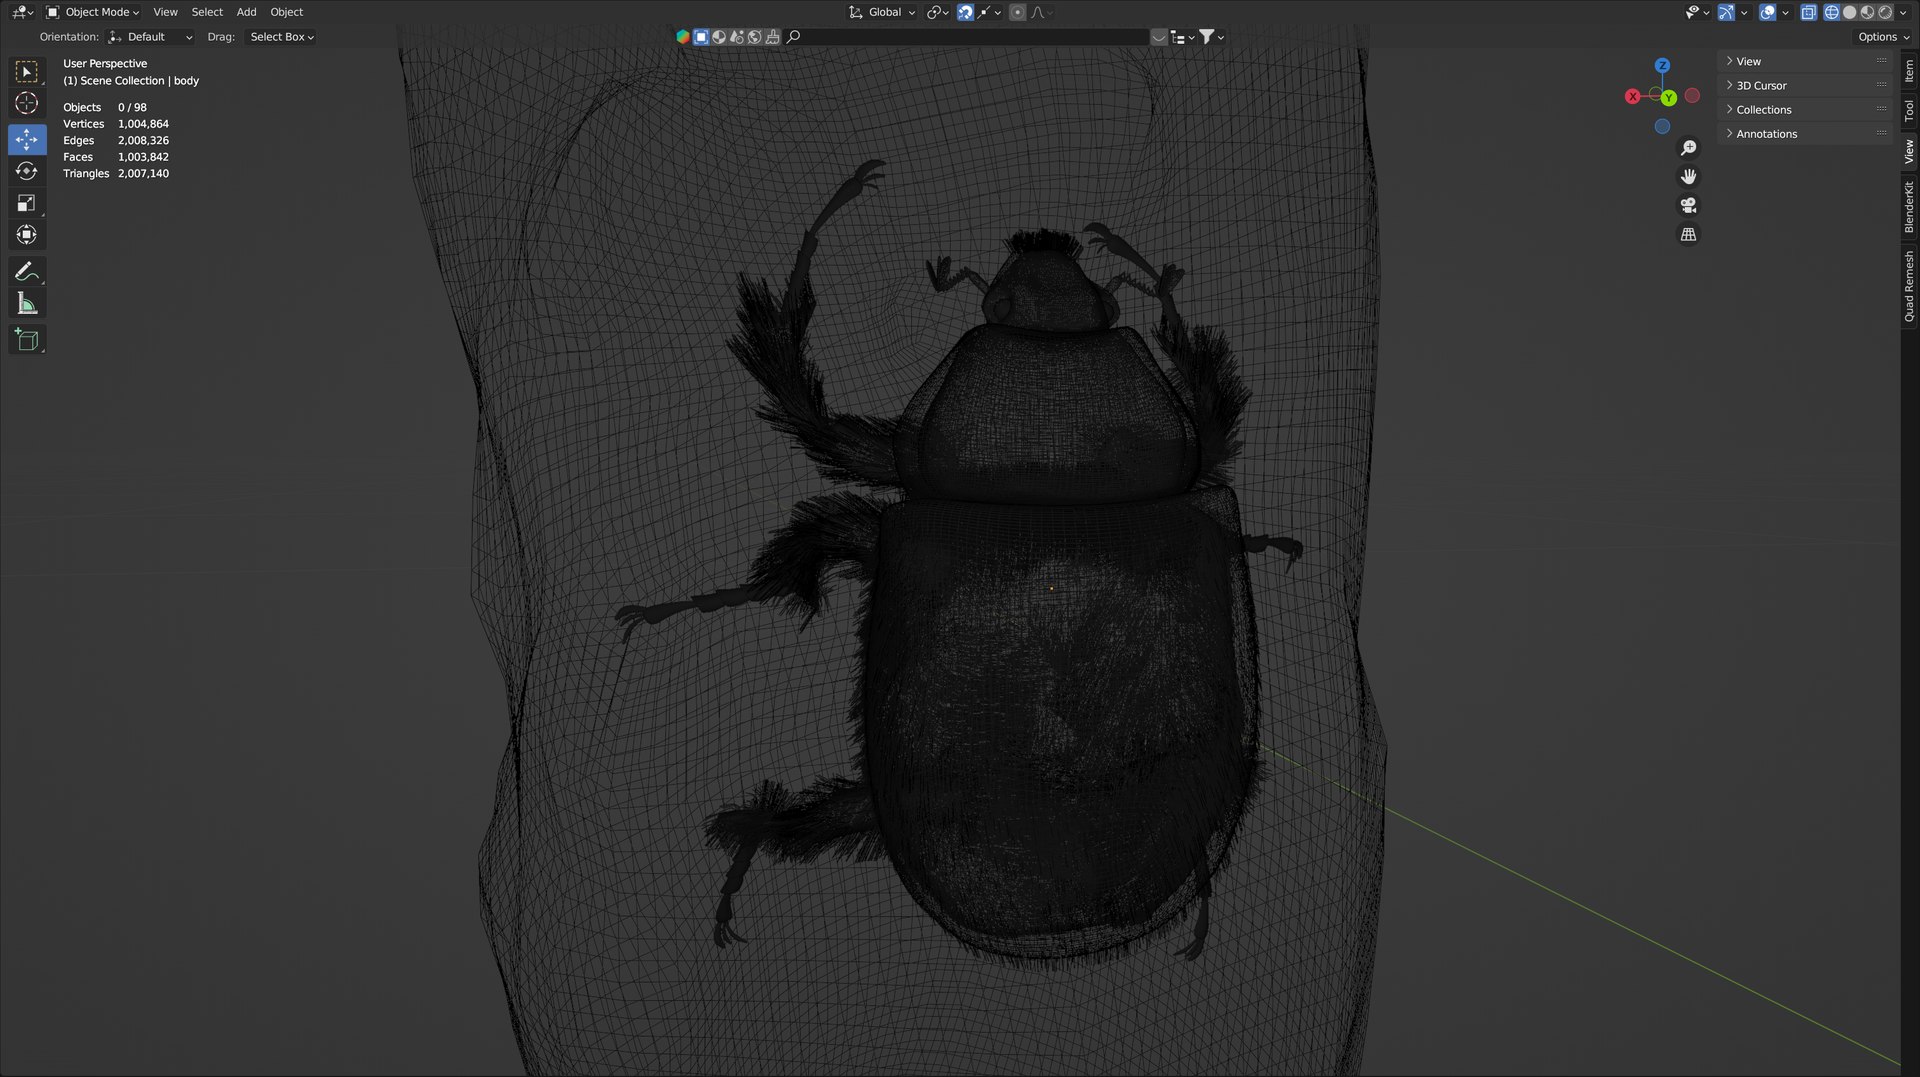The width and height of the screenshot is (1920, 1077).
Task: Click the pan view hand icon
Action: click(1688, 176)
